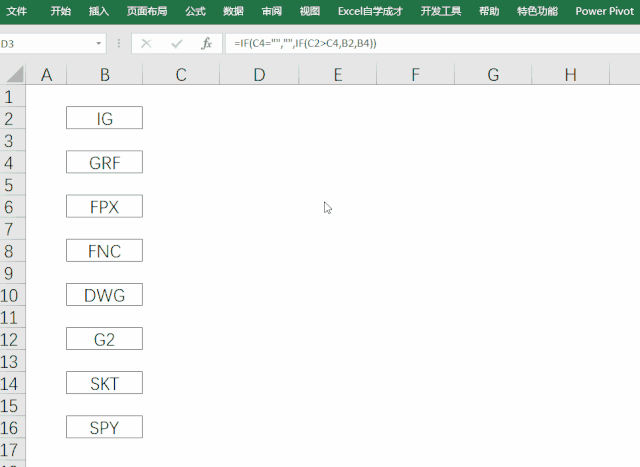Open the 插入 ribbon tab

pyautogui.click(x=99, y=11)
